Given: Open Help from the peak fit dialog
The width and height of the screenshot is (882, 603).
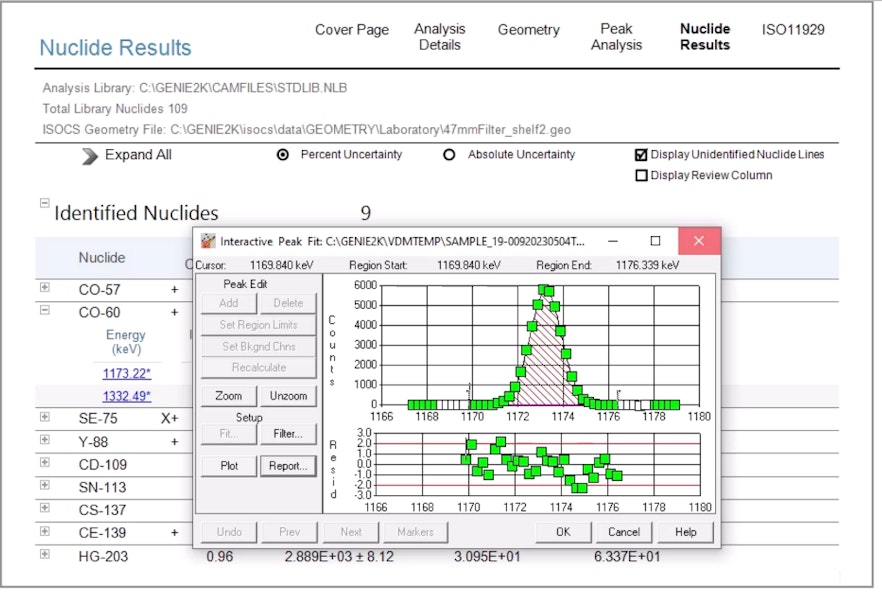Looking at the screenshot, I should click(x=686, y=532).
